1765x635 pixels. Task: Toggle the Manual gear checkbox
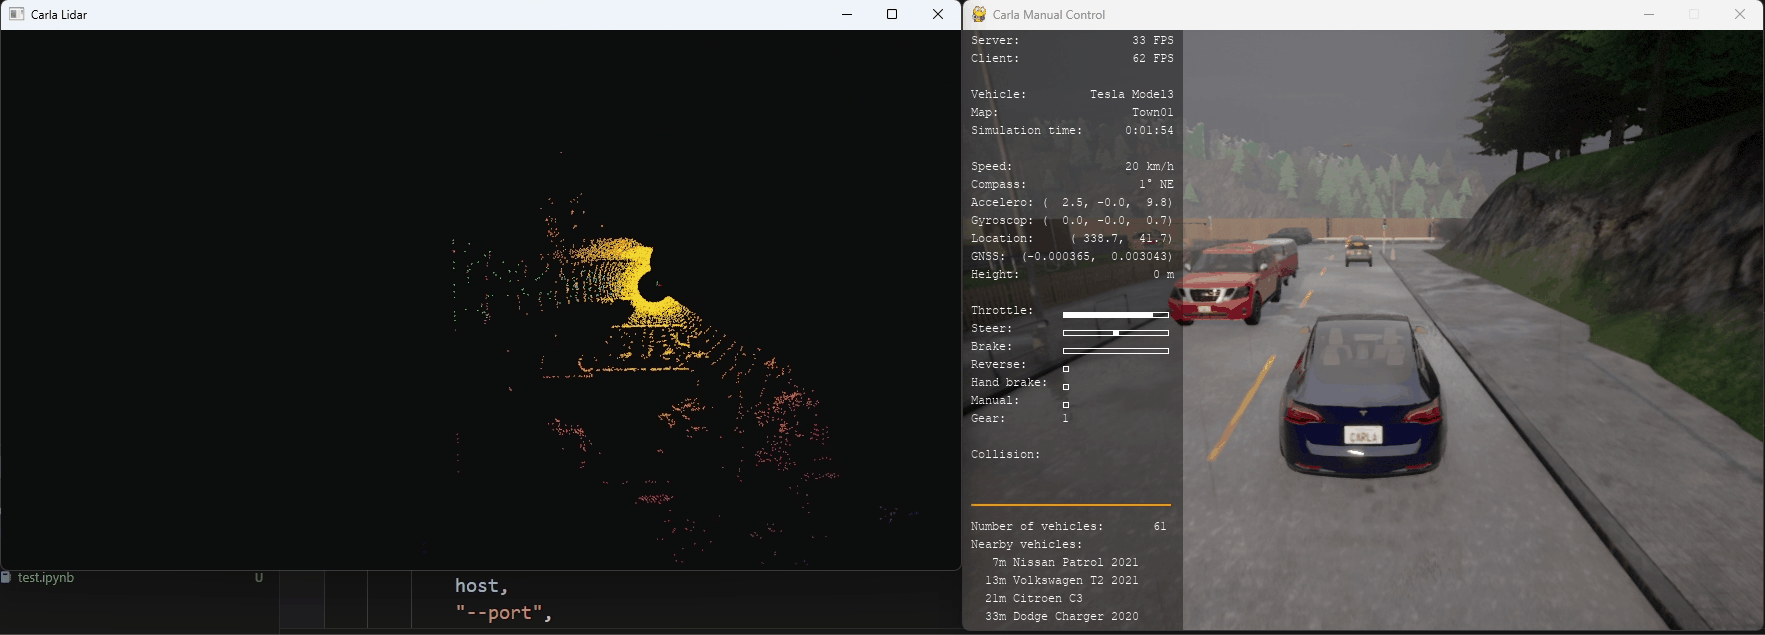point(1066,405)
